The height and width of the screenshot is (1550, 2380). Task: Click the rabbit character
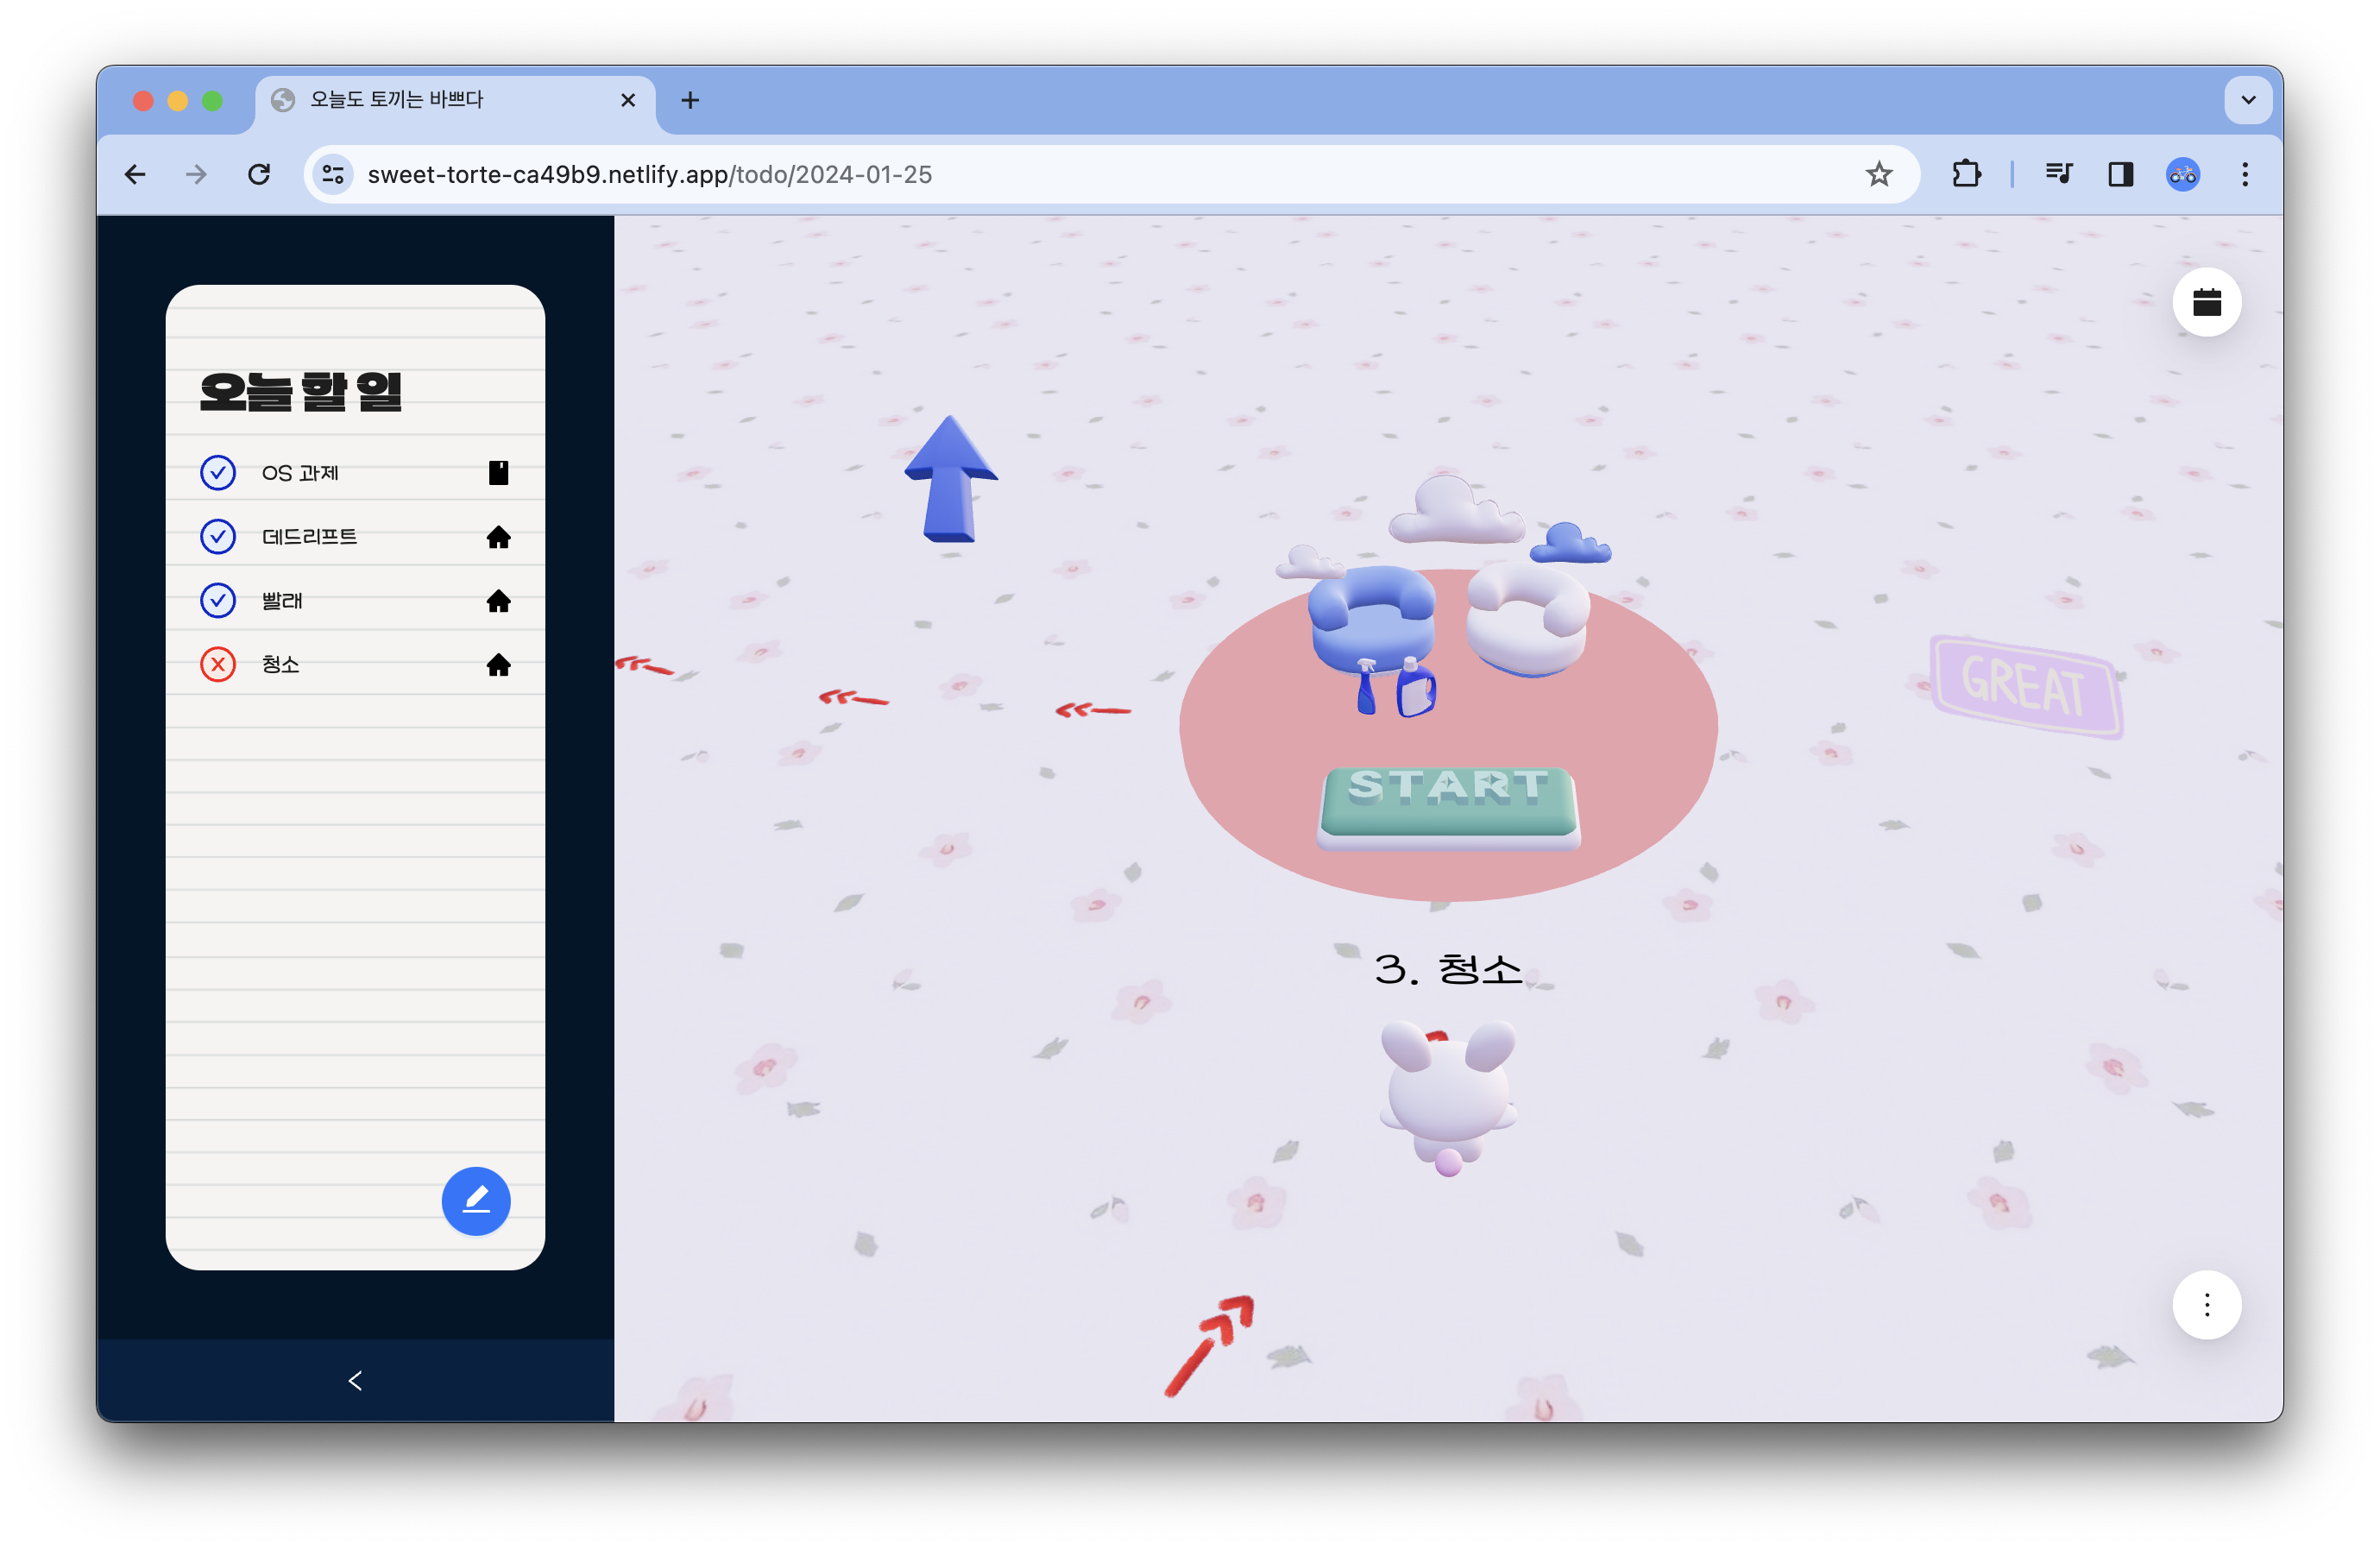click(1447, 1097)
